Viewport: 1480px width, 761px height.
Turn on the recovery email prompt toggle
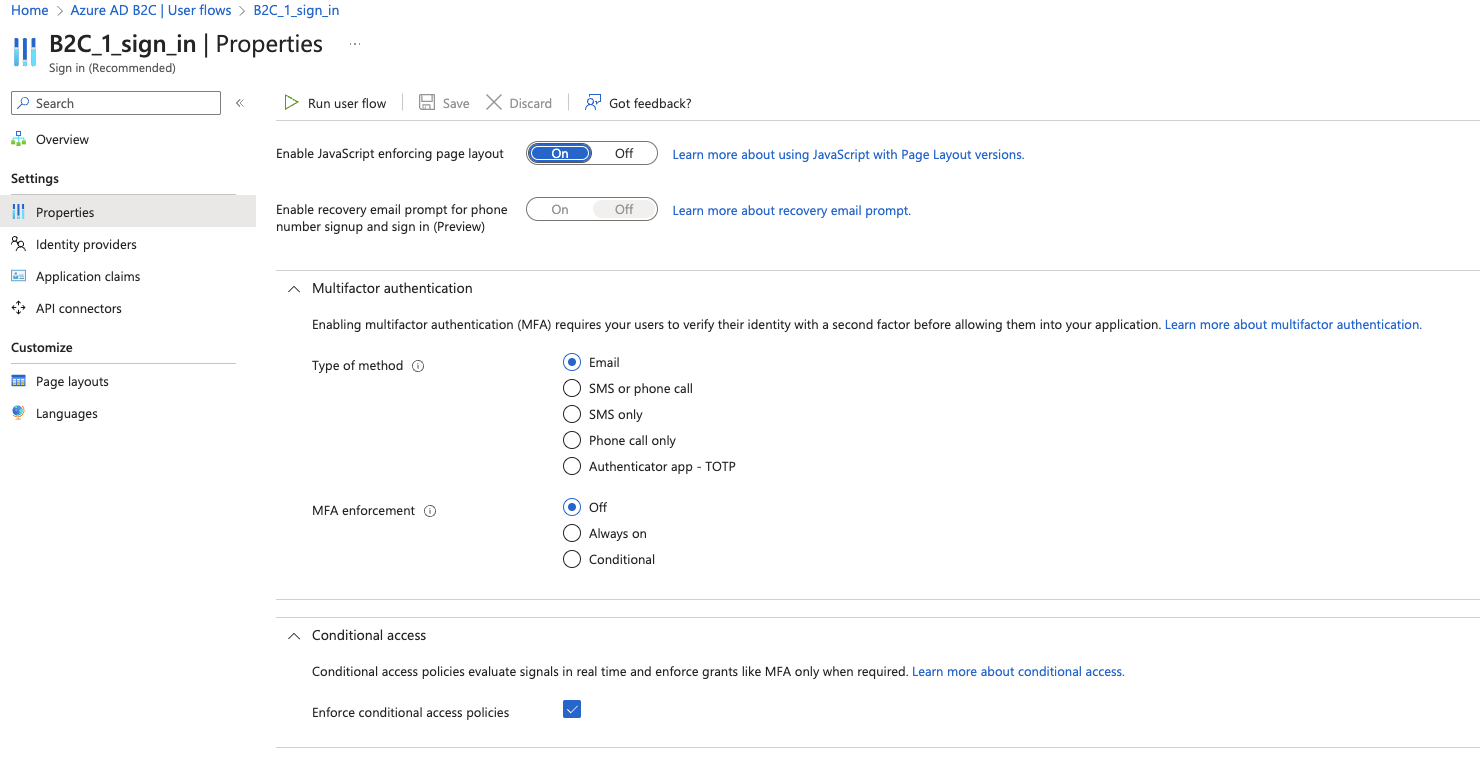click(560, 209)
